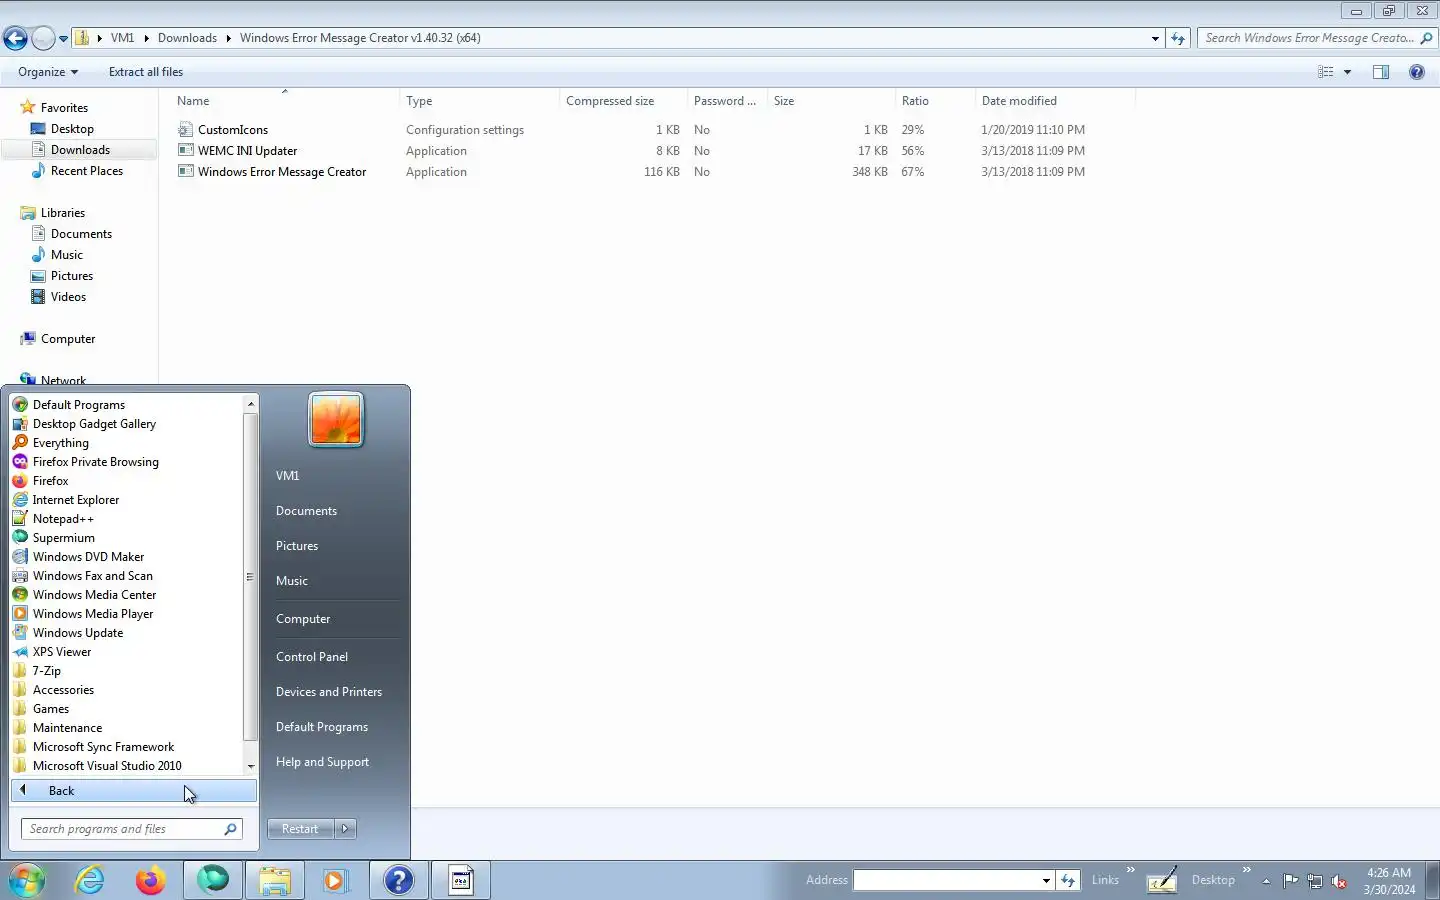Show hidden tray icons arrow
Viewport: 1440px width, 900px height.
(x=1266, y=881)
